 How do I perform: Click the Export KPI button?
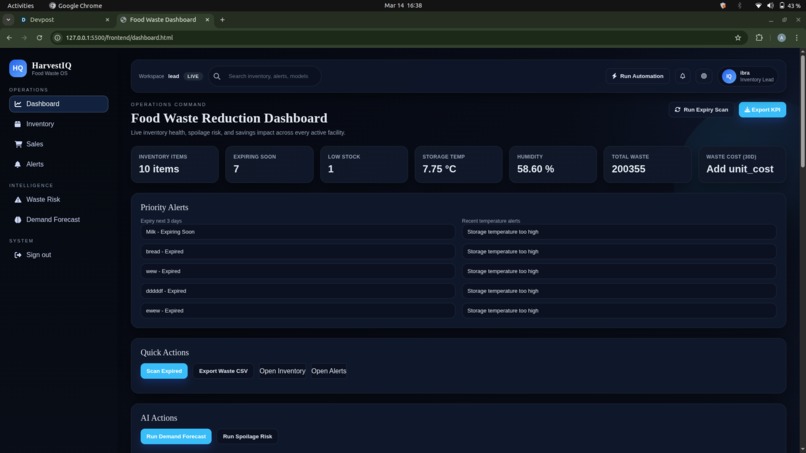click(x=762, y=110)
